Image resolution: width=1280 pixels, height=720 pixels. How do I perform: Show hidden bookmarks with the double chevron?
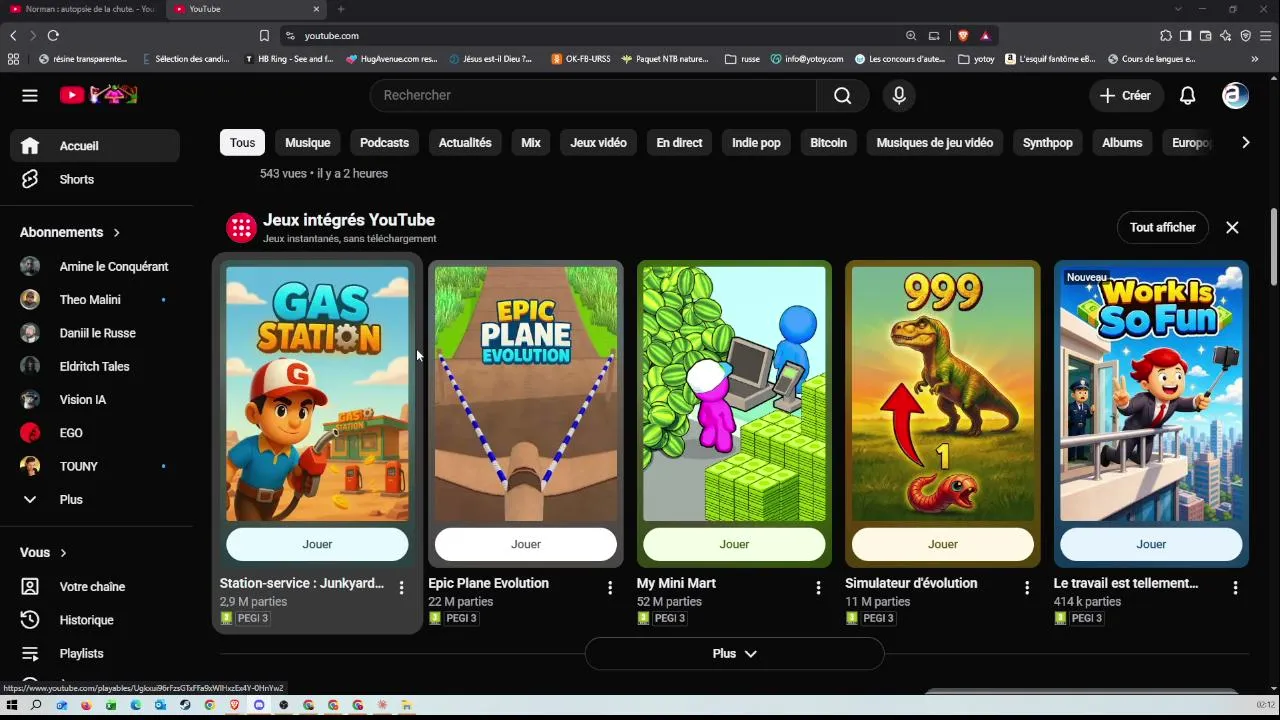point(1255,59)
